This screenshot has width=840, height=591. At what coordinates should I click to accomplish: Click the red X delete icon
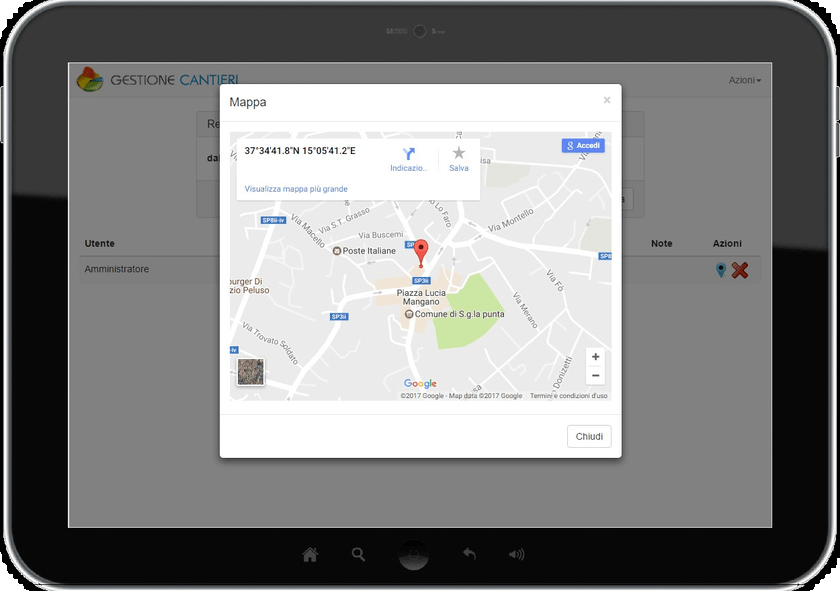740,270
